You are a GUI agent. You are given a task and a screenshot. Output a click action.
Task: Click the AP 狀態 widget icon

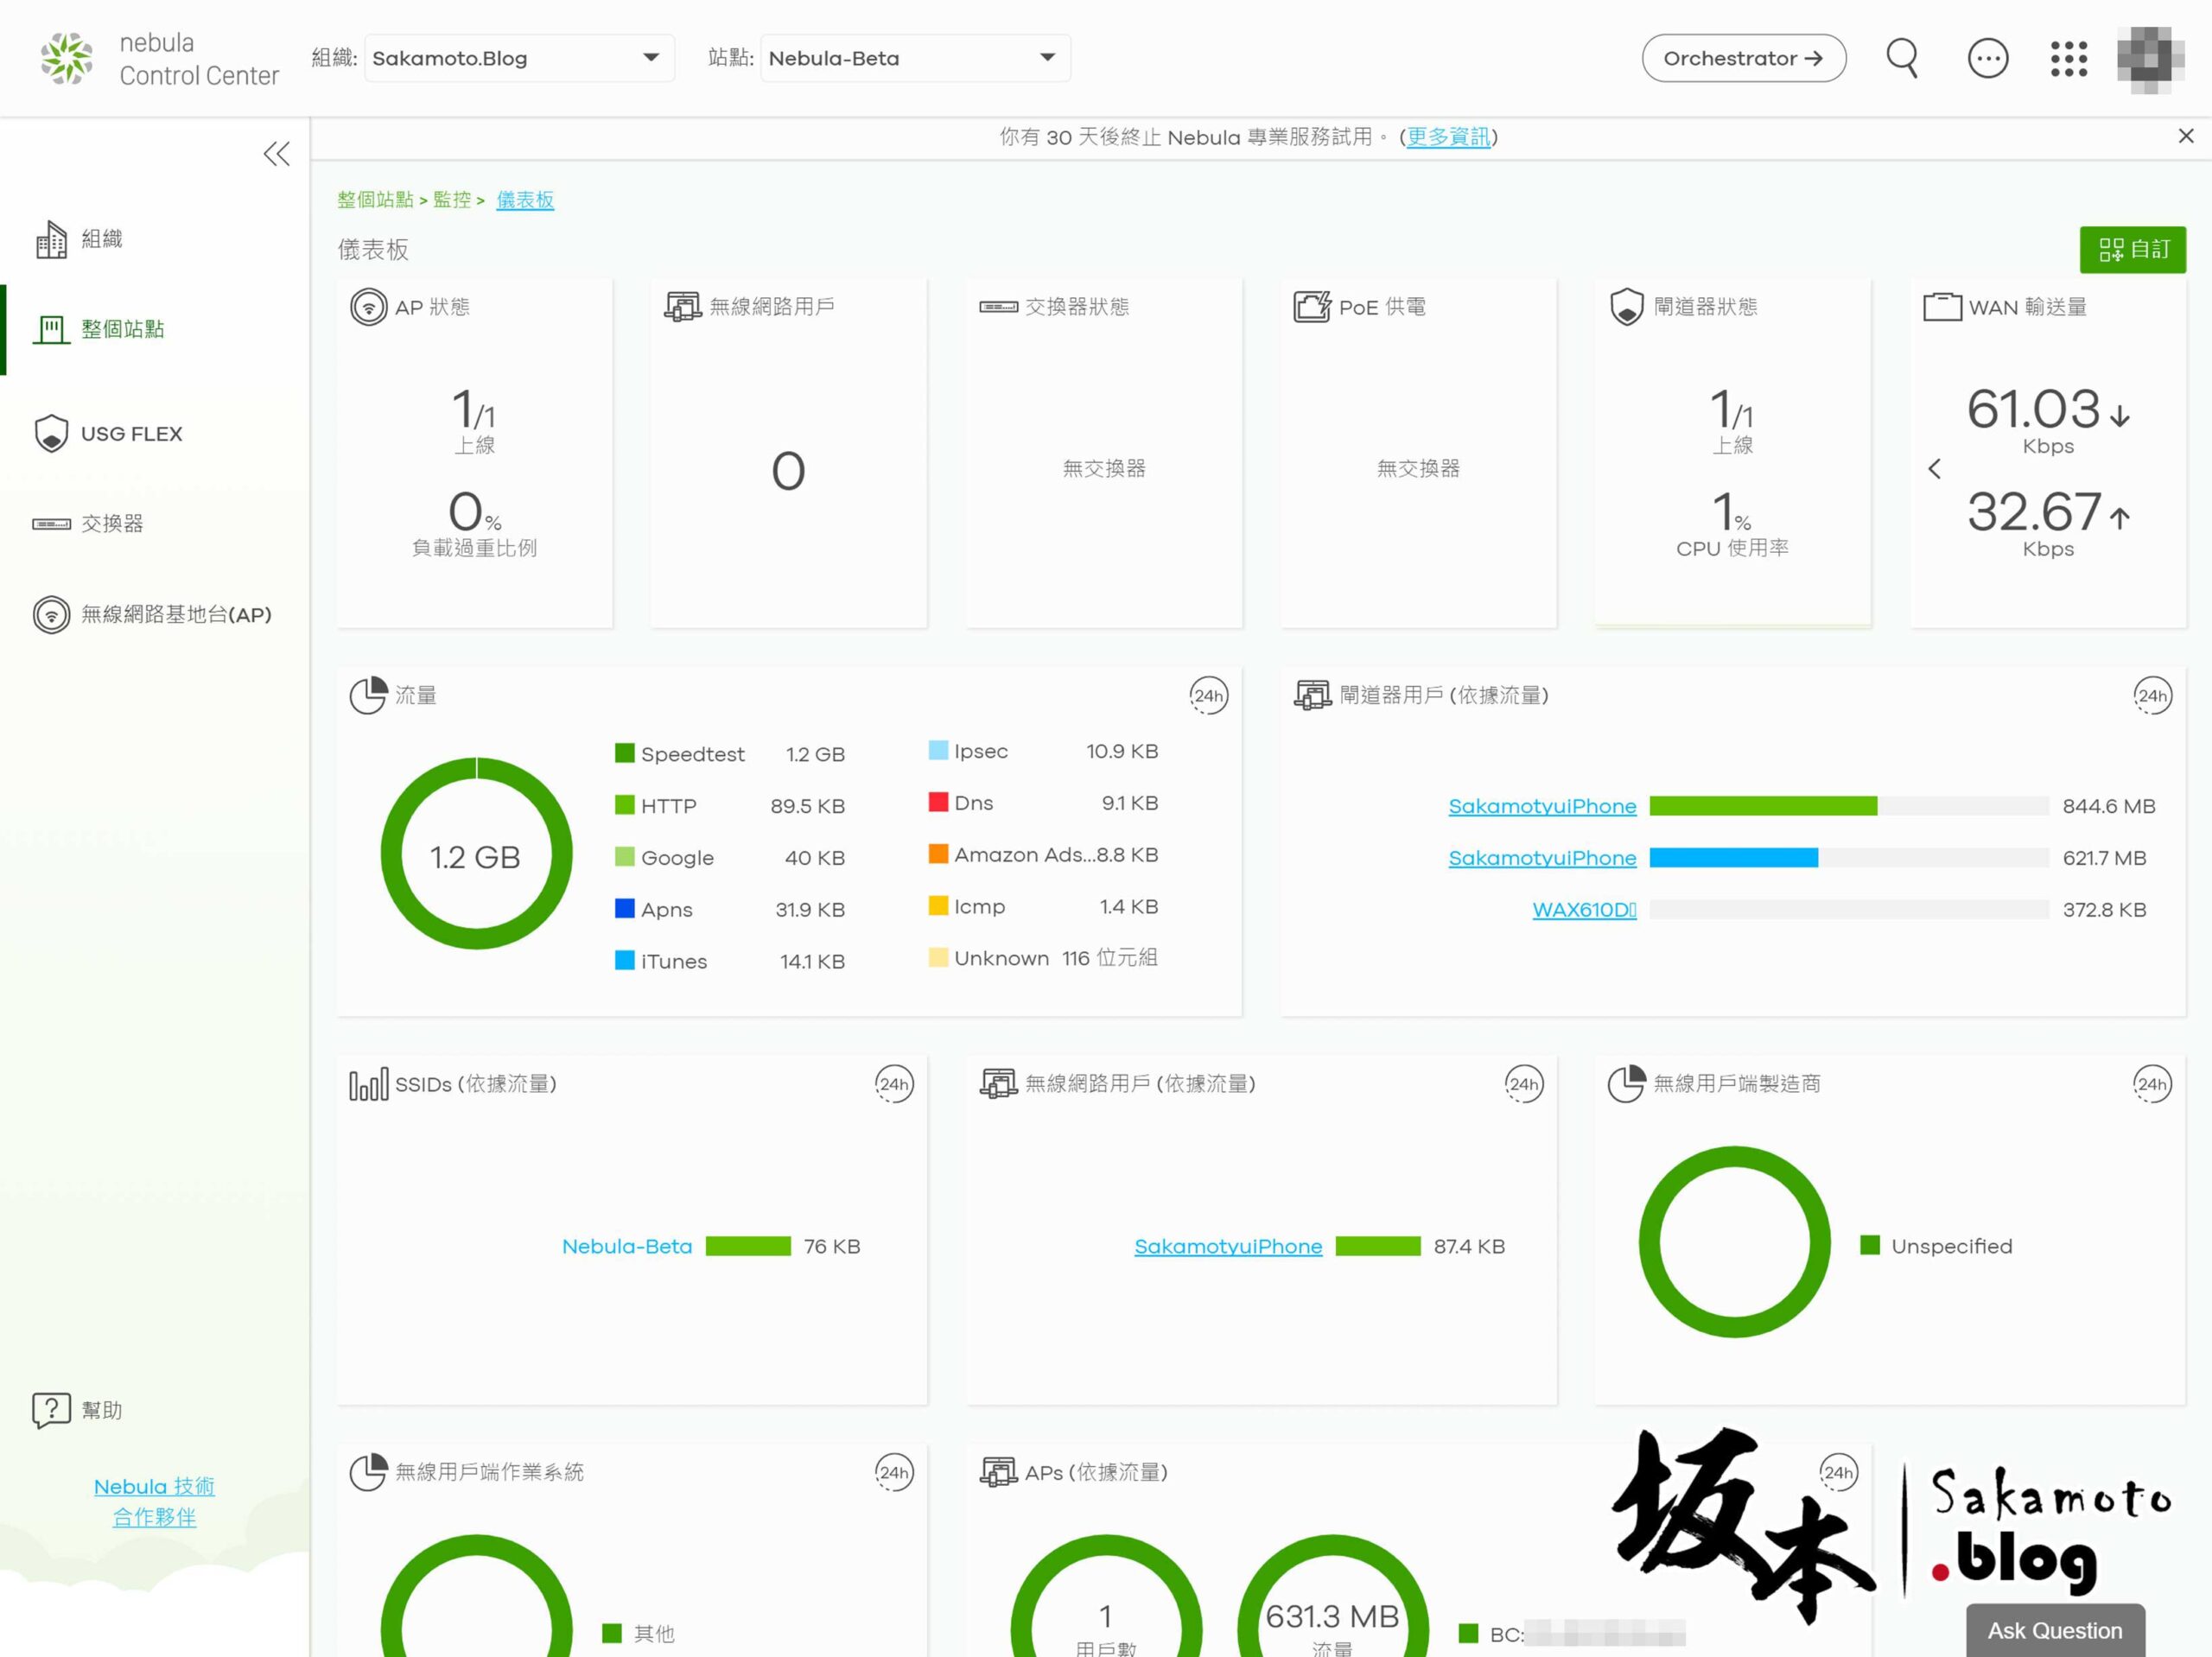point(368,306)
